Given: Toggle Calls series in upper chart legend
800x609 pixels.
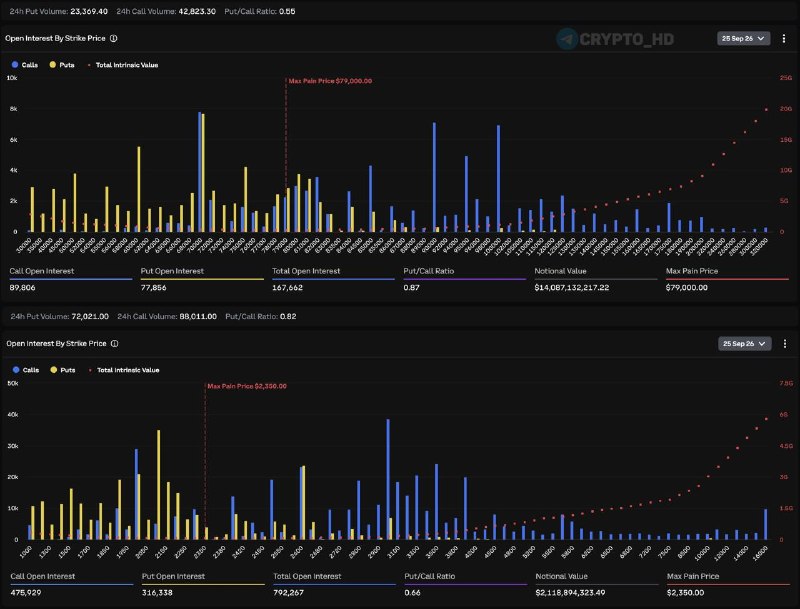Looking at the screenshot, I should coord(25,65).
